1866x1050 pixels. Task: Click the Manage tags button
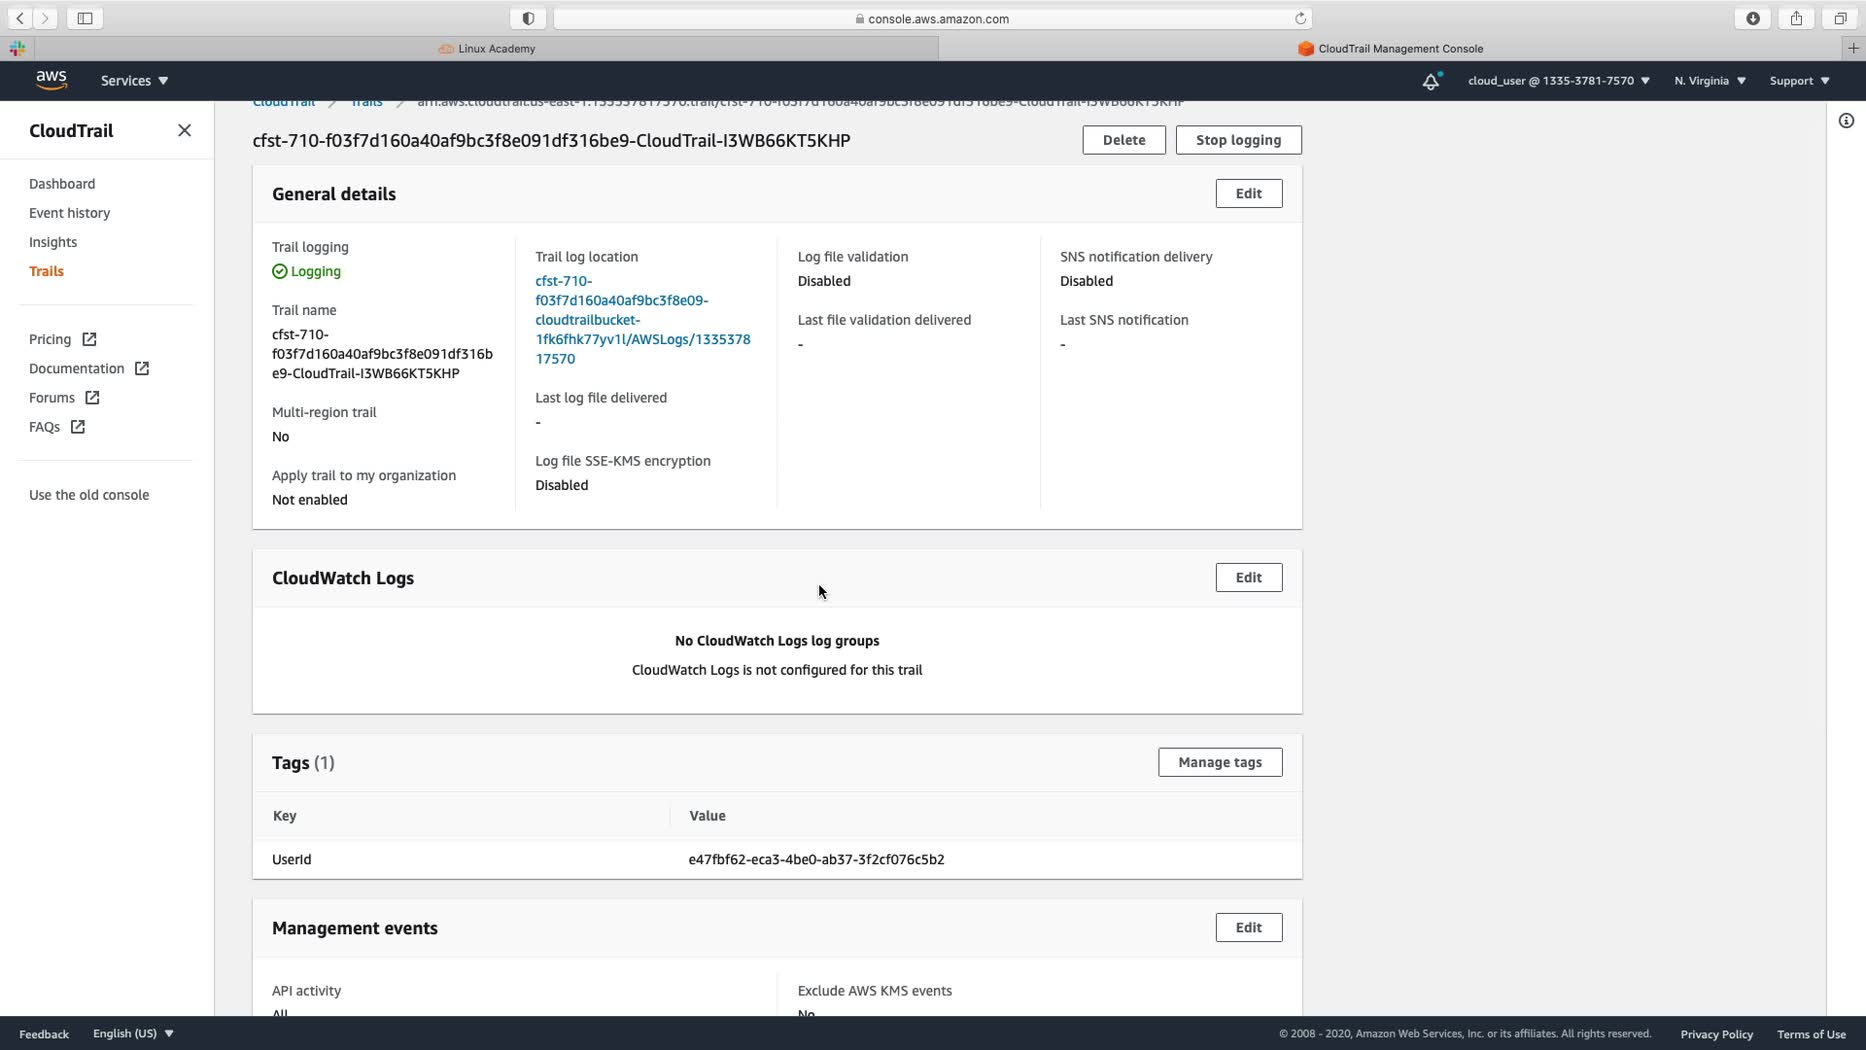[x=1220, y=763]
